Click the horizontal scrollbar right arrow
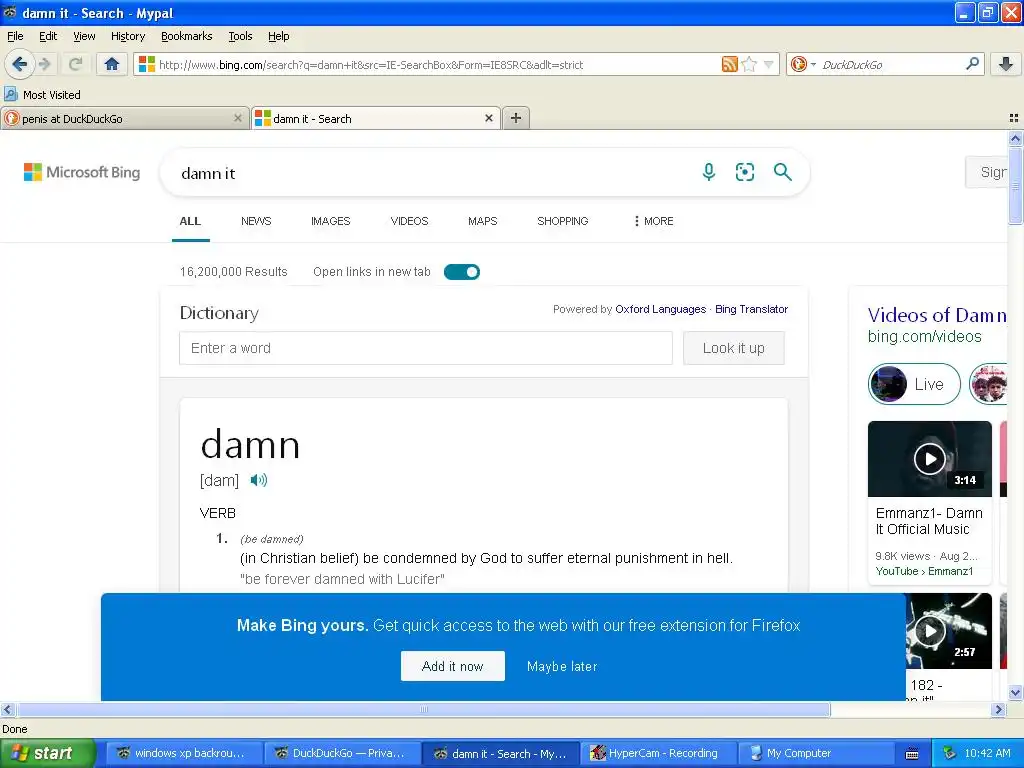1024x768 pixels. point(998,709)
